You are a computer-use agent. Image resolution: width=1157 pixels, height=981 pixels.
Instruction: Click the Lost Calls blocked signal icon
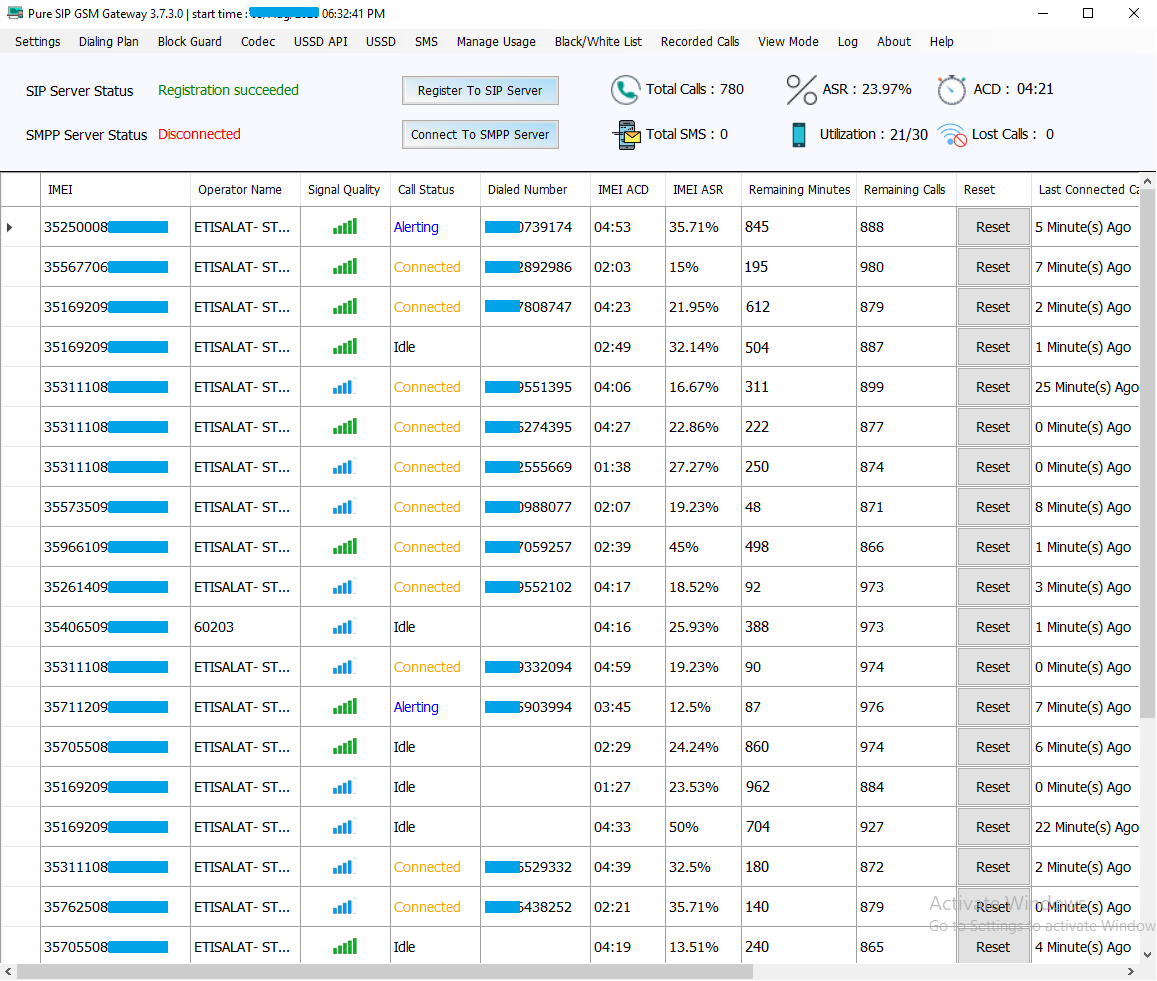952,135
